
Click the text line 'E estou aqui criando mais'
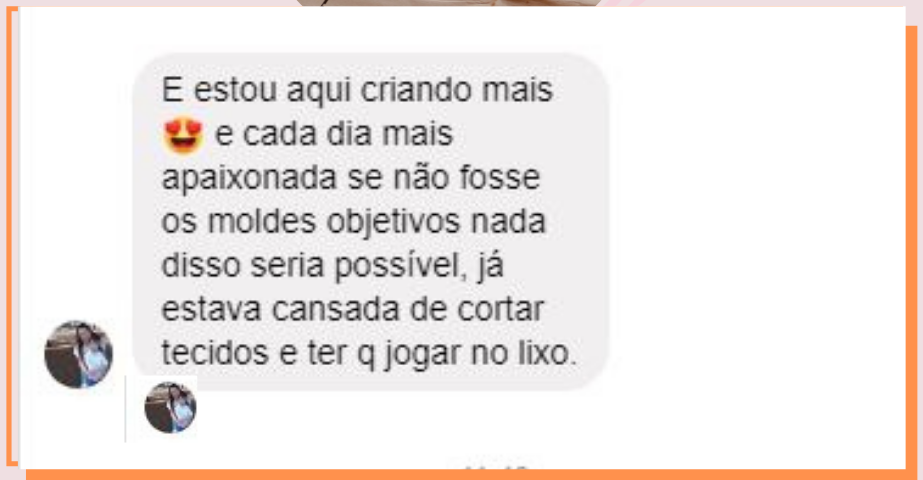[x=357, y=90]
